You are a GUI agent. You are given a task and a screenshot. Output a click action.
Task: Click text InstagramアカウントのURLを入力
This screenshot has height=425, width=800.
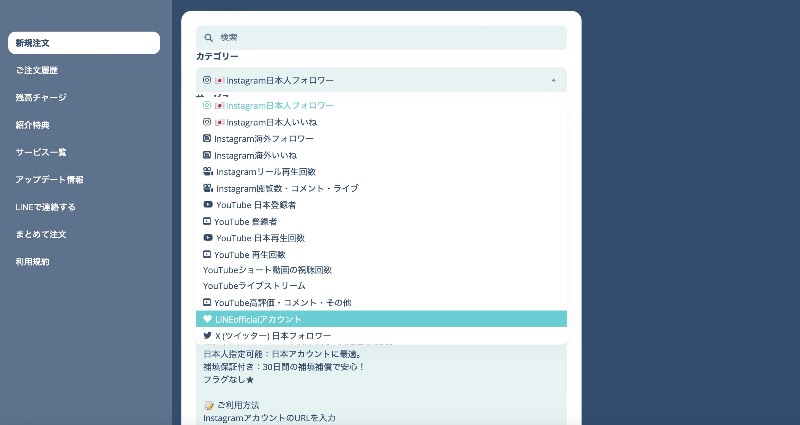(269, 418)
